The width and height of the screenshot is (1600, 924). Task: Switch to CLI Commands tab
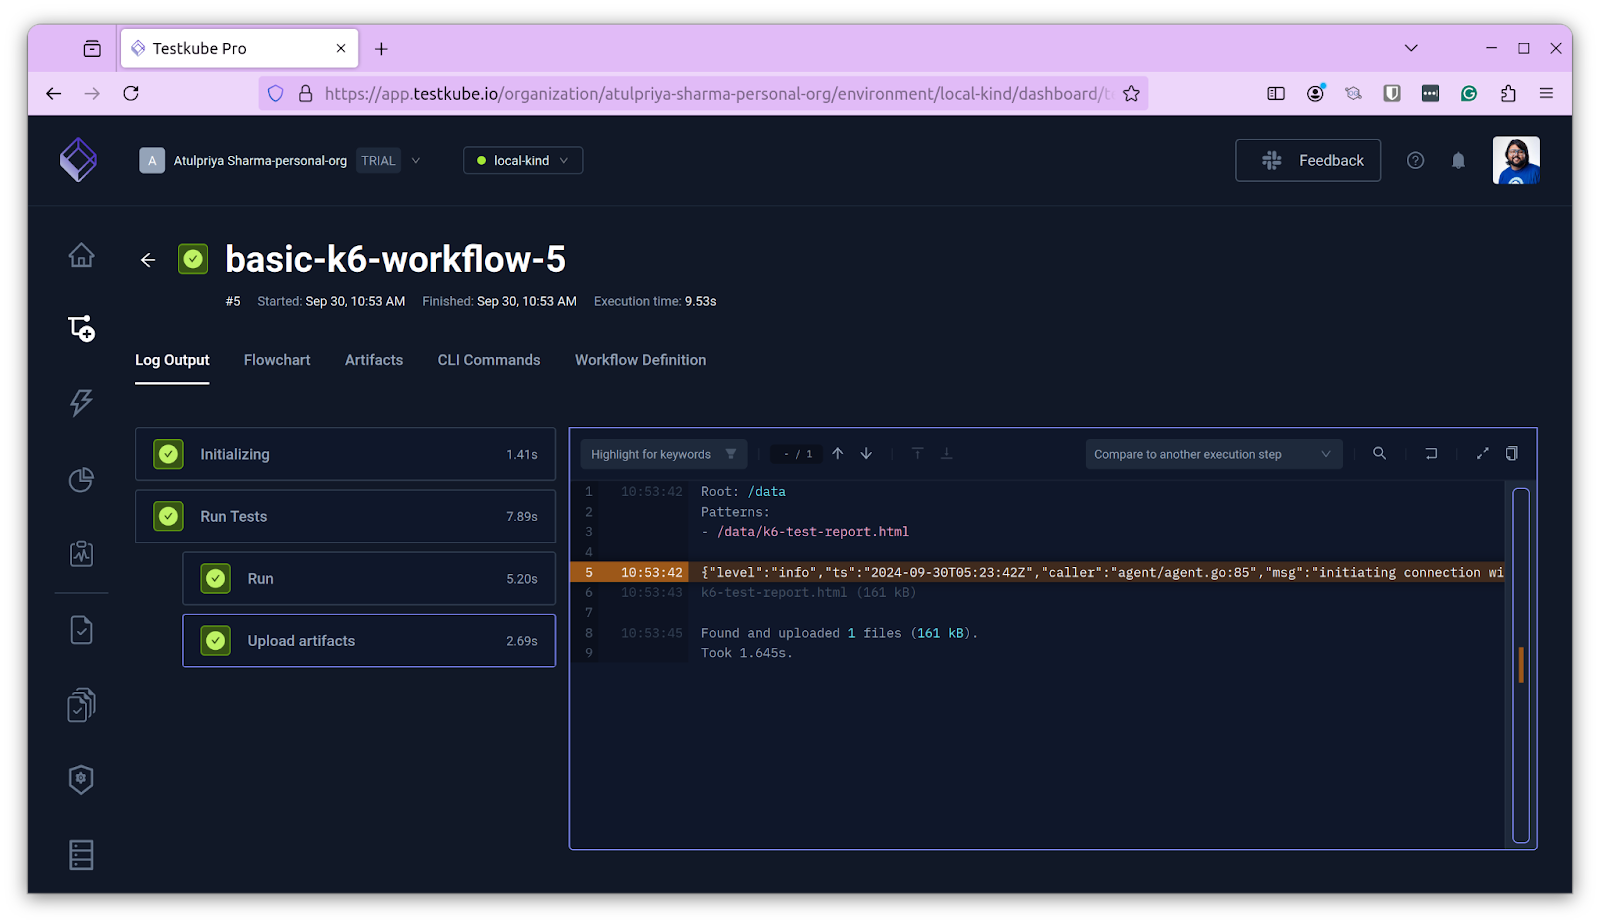[x=489, y=360]
